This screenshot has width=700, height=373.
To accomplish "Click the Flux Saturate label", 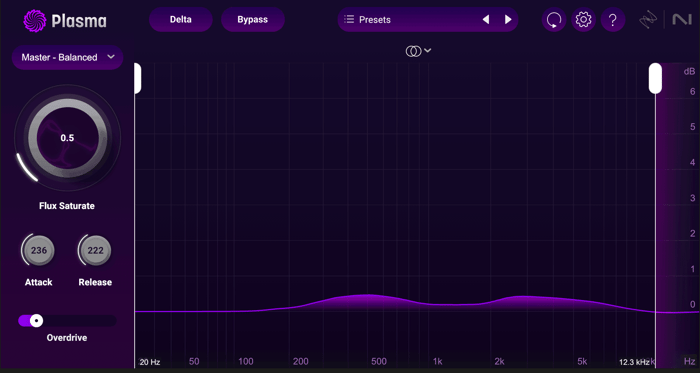I will (67, 206).
